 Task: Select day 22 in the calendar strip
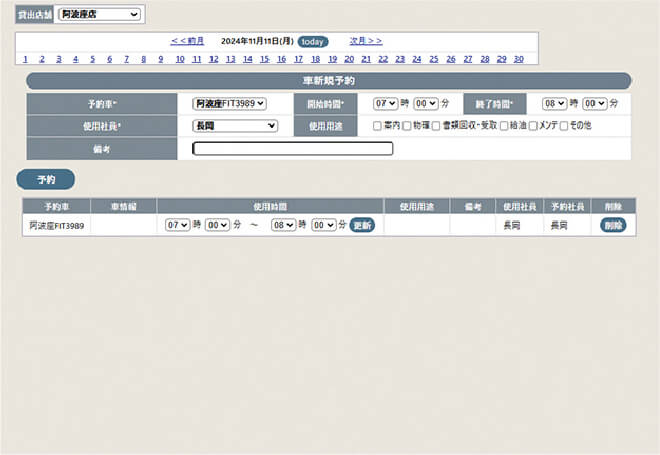(383, 59)
